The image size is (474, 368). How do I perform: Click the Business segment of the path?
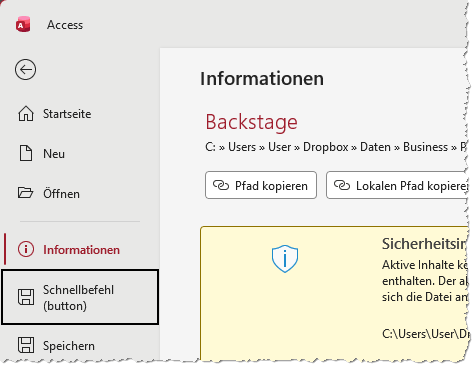tap(425, 147)
